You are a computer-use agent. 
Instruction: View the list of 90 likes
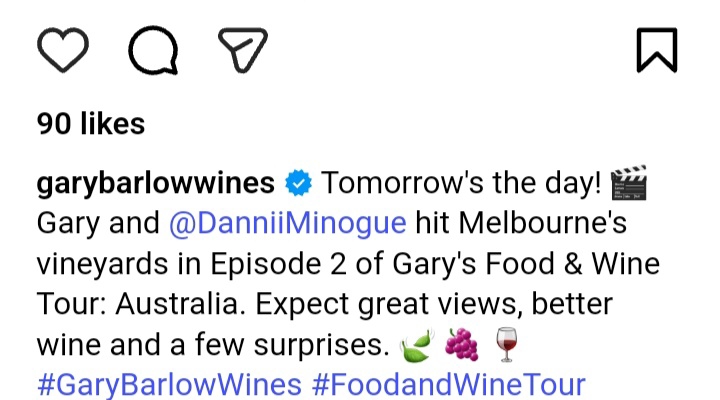pos(91,124)
